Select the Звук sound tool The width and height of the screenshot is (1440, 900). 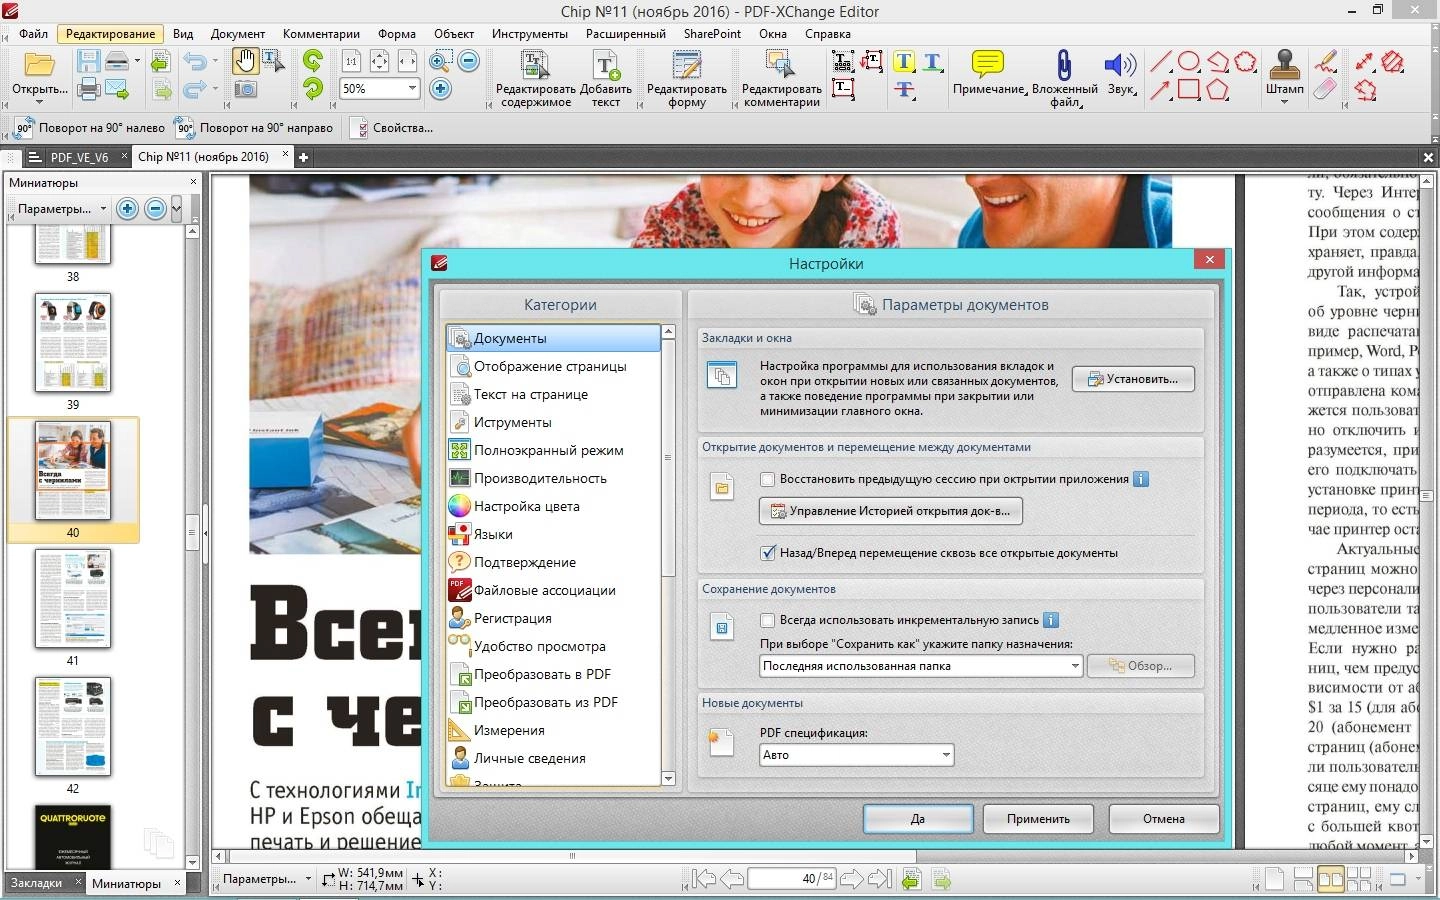(1121, 72)
